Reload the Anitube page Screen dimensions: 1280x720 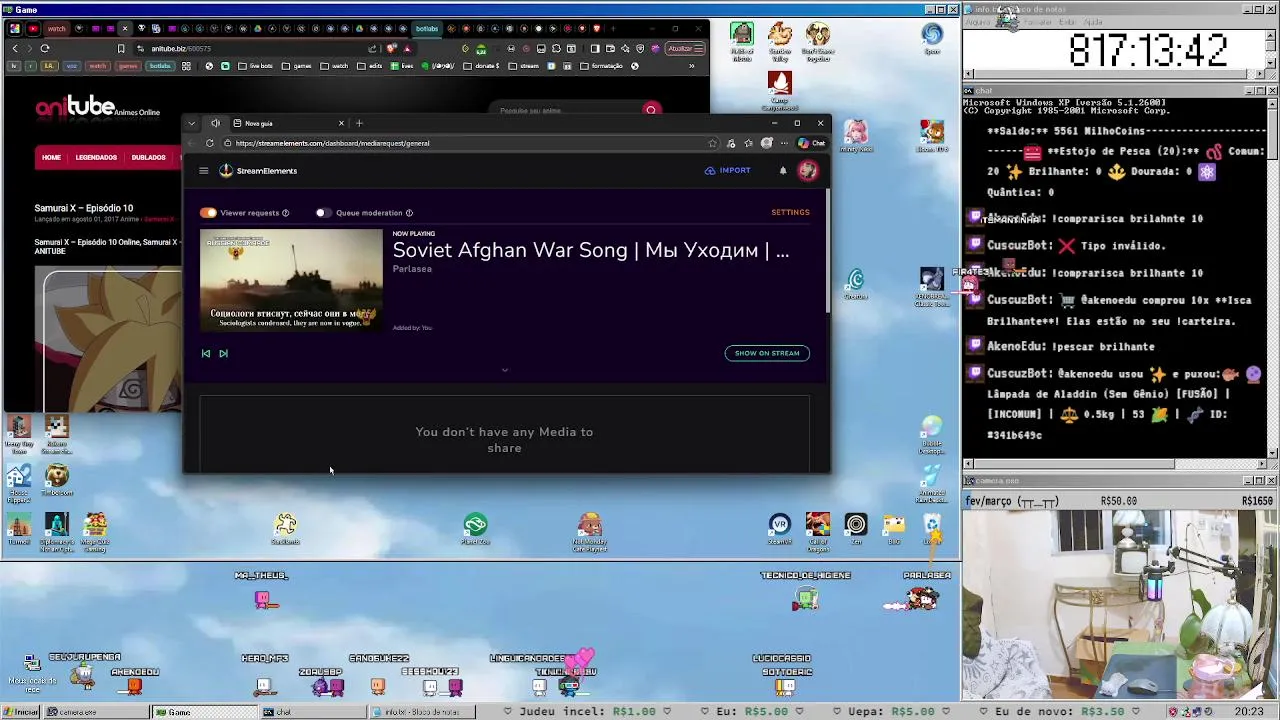coord(45,48)
